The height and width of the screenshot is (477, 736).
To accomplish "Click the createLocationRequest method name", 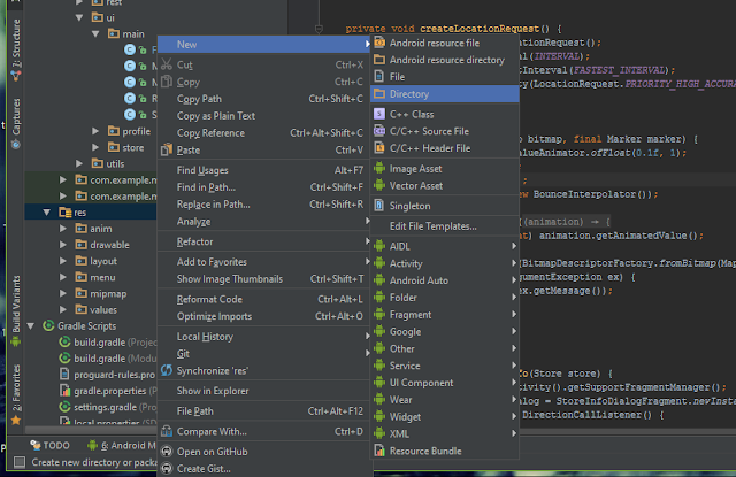I will point(479,28).
